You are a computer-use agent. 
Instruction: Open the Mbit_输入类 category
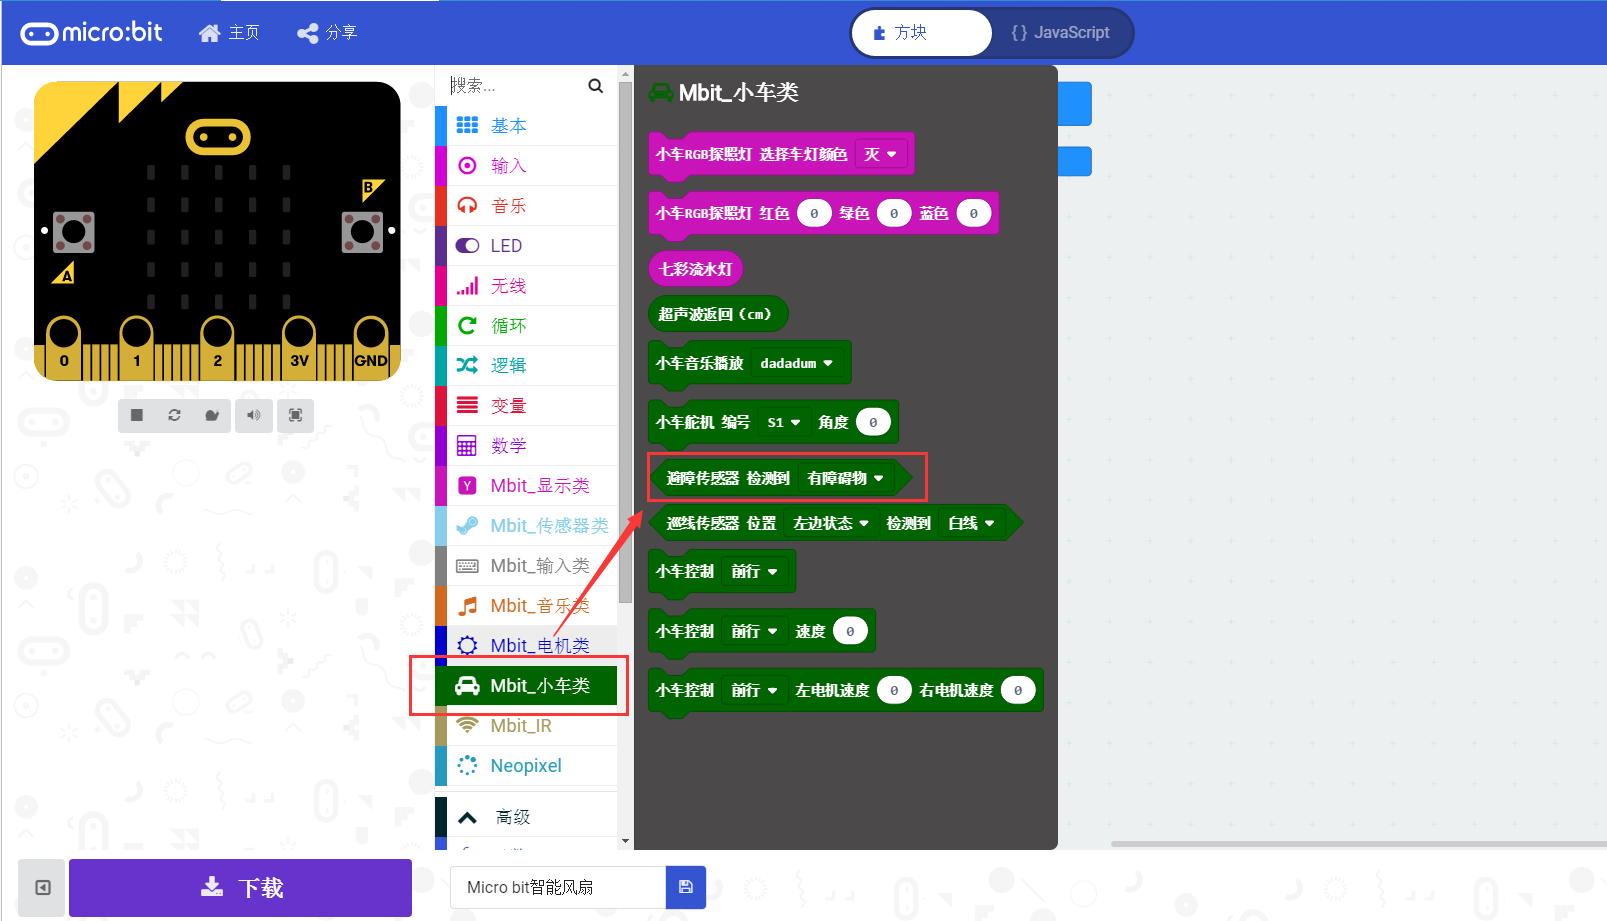pos(526,566)
